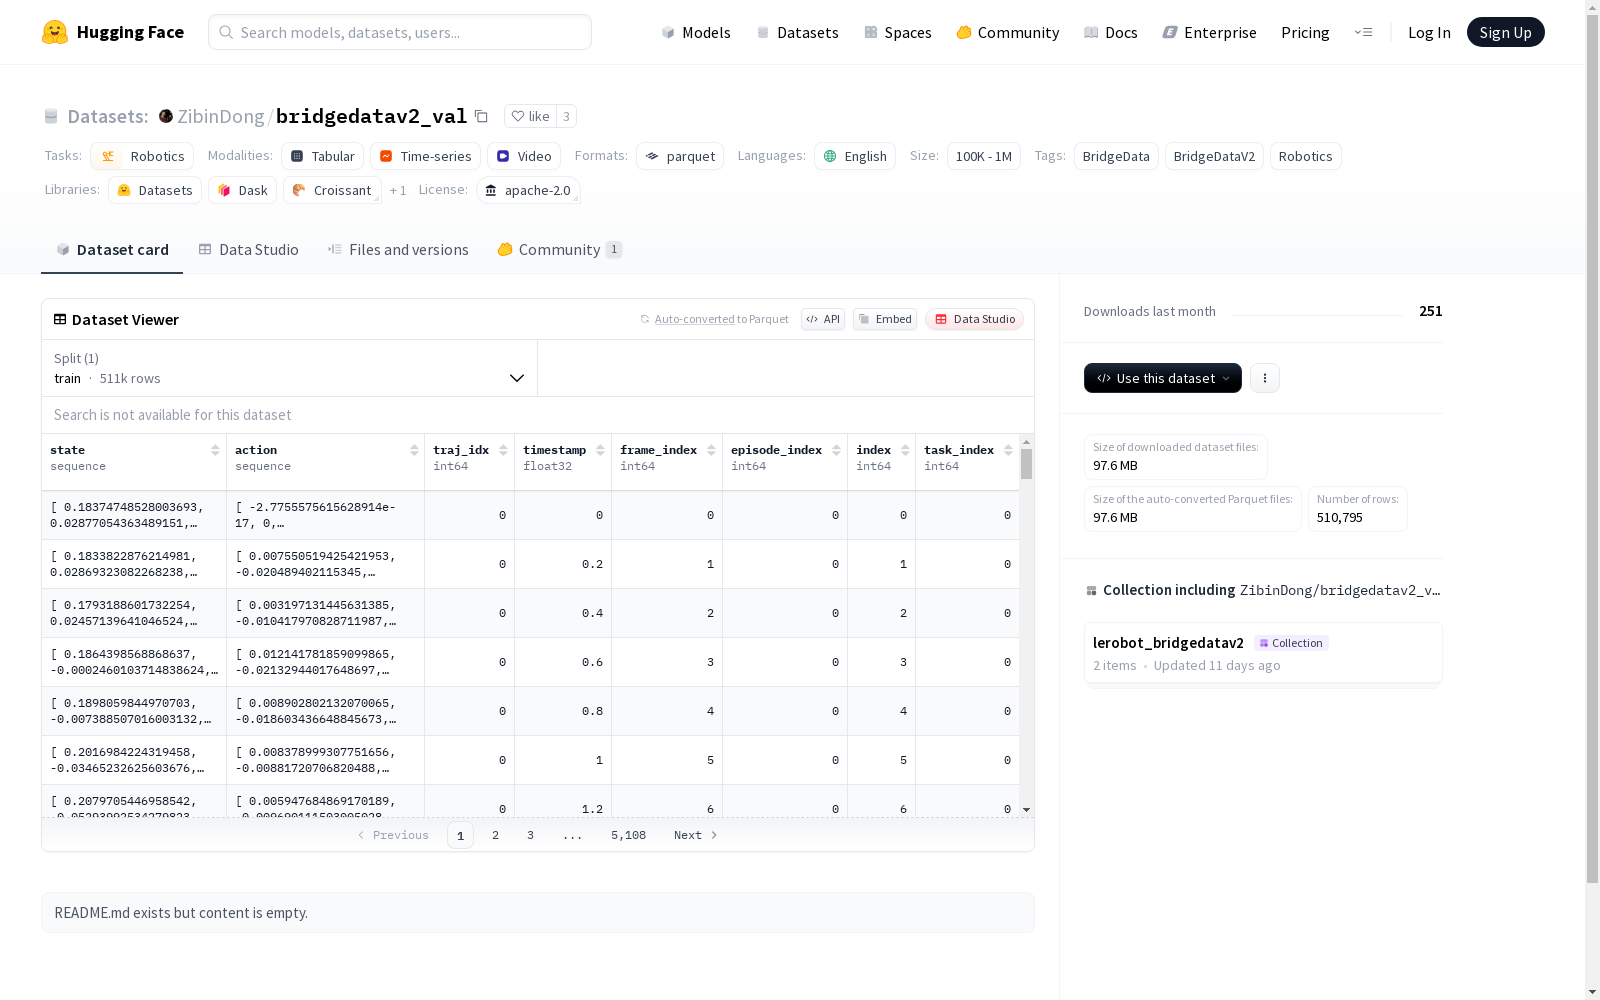
Task: Sort the task_index column
Action: point(1008,450)
